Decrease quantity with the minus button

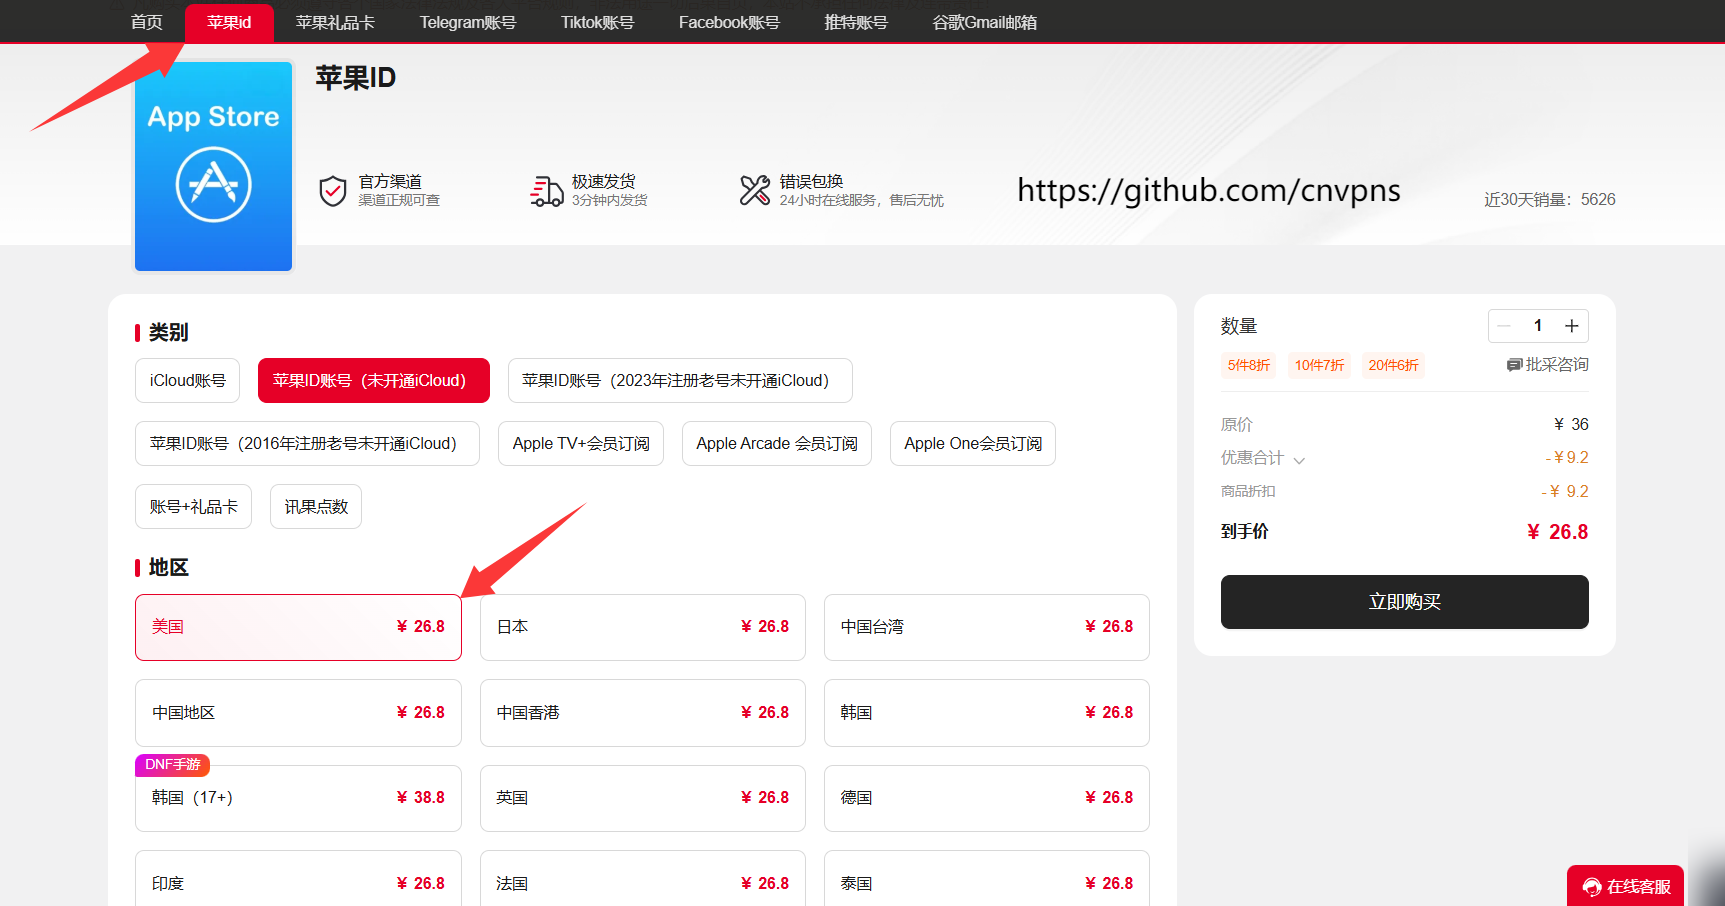(1504, 326)
